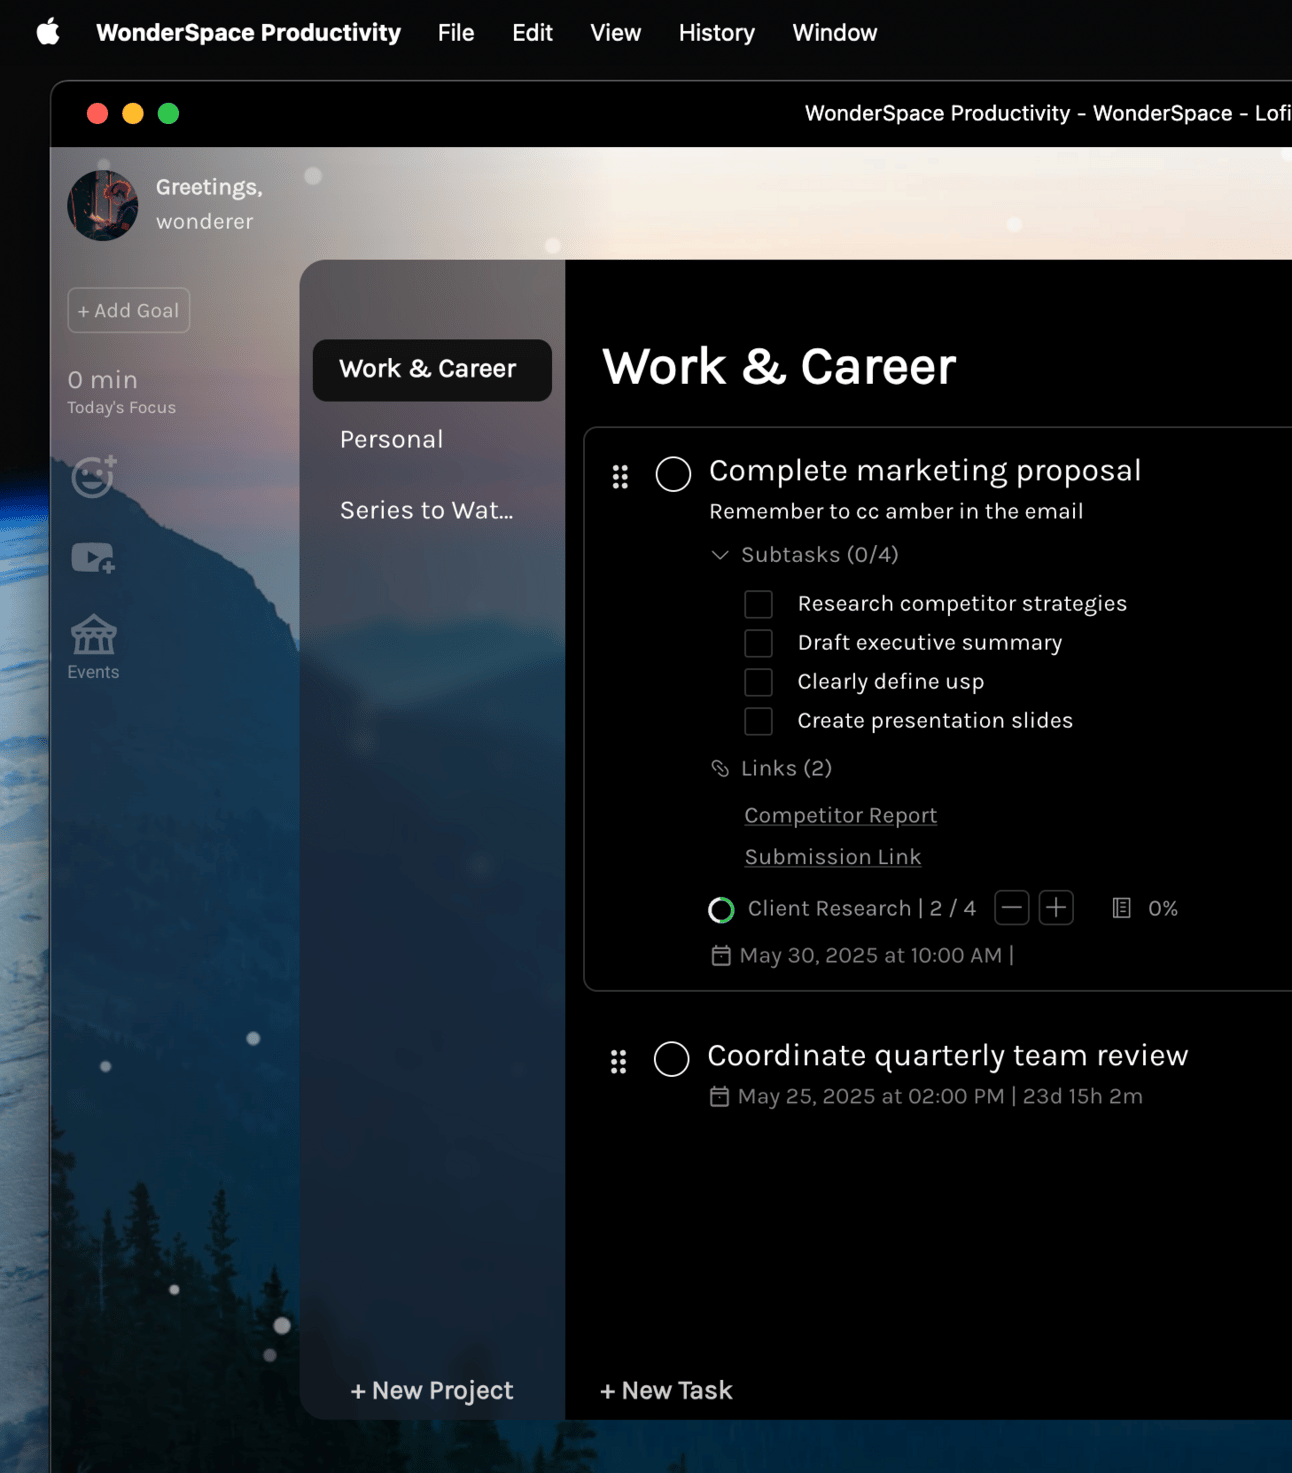This screenshot has height=1473, width=1292.
Task: Click the Add Goal button
Action: (x=128, y=311)
